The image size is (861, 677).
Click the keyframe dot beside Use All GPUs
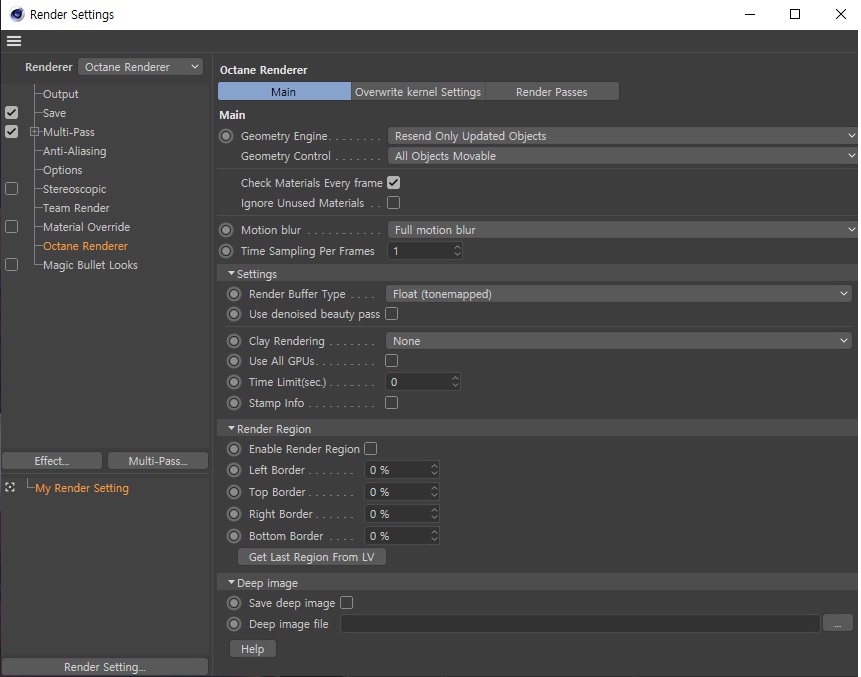point(234,361)
